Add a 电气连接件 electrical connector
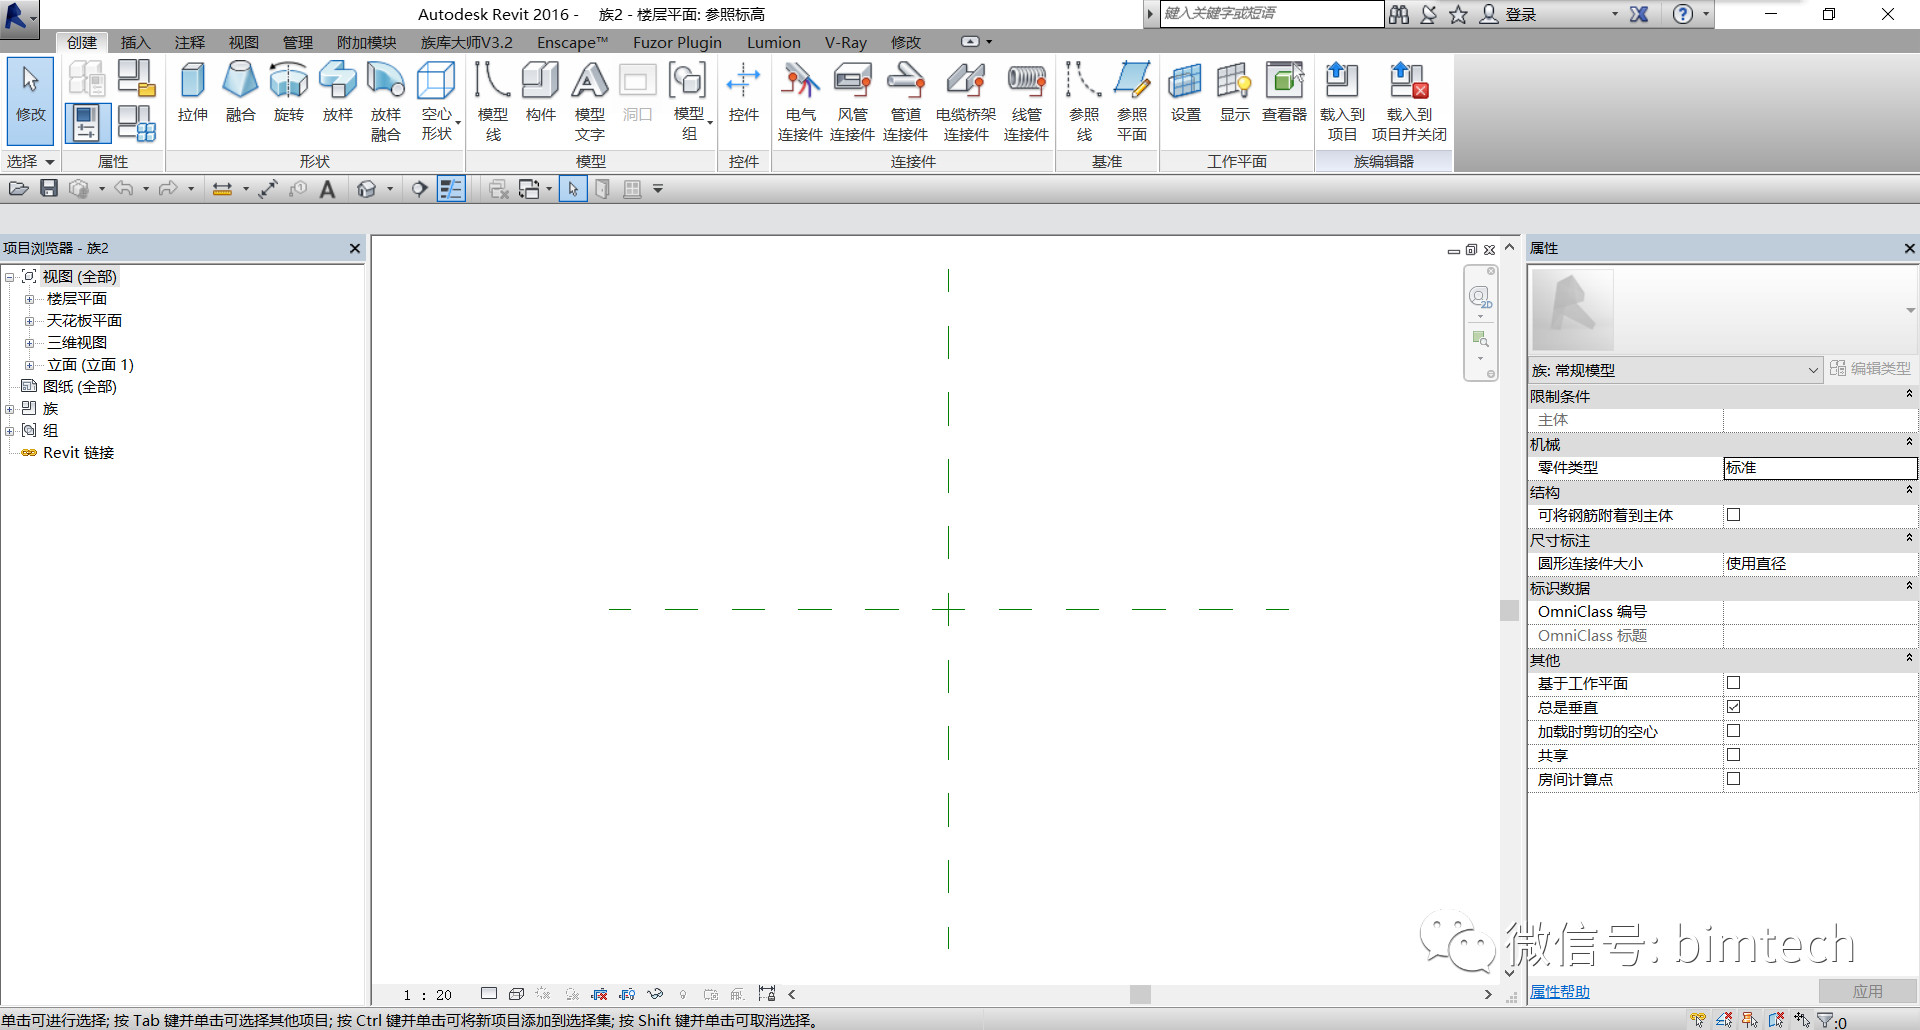 click(x=800, y=101)
